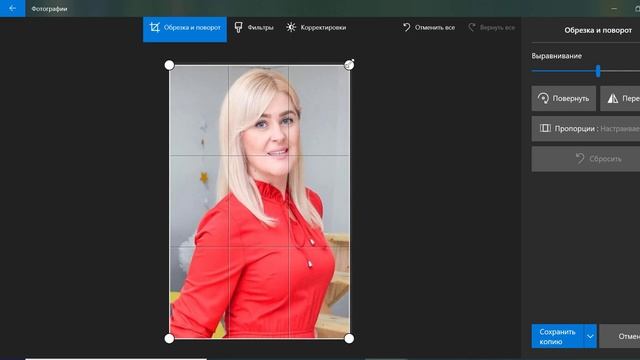
Task: Expand the save options chevron
Action: tap(590, 336)
